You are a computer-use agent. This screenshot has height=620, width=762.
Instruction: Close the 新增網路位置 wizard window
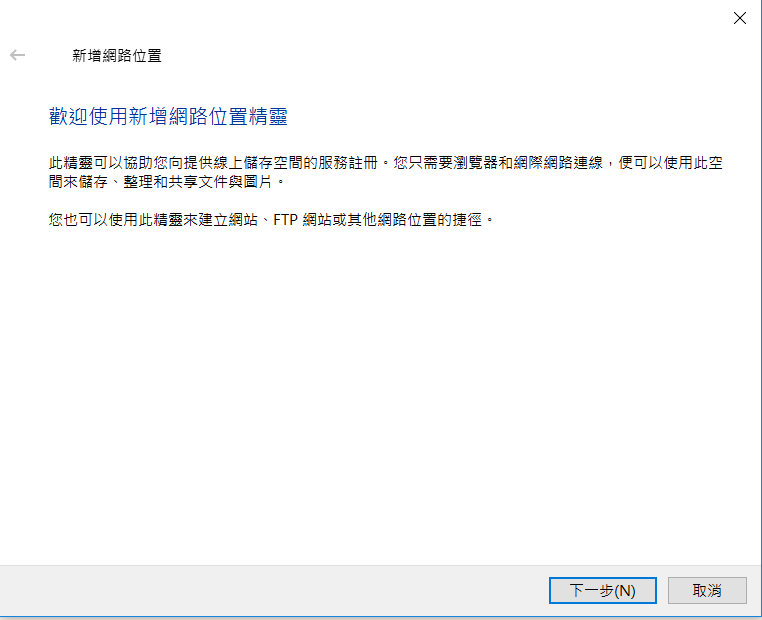pyautogui.click(x=740, y=18)
